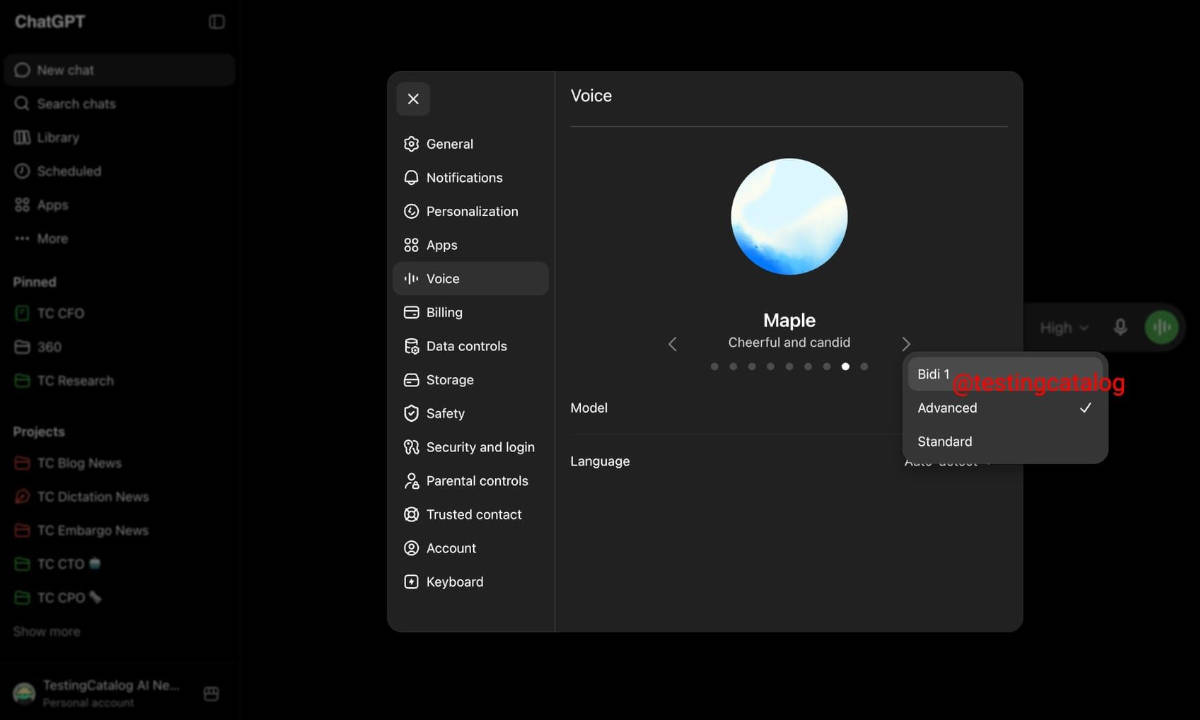Click the Search chats magnifier icon
Viewport: 1200px width, 720px height.
[22, 104]
